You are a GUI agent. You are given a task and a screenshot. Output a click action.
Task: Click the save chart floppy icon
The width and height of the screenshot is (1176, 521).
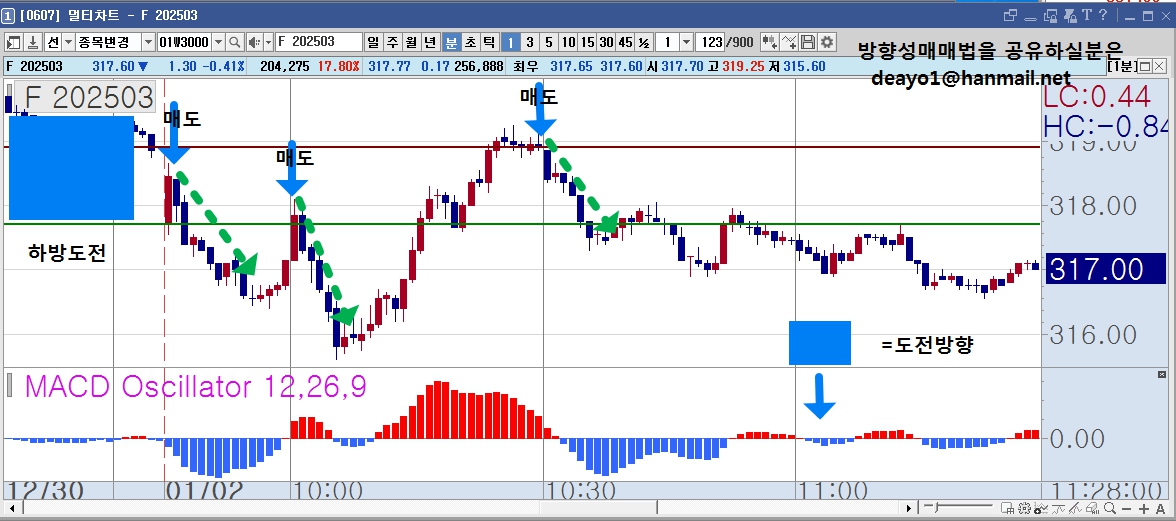pyautogui.click(x=808, y=42)
